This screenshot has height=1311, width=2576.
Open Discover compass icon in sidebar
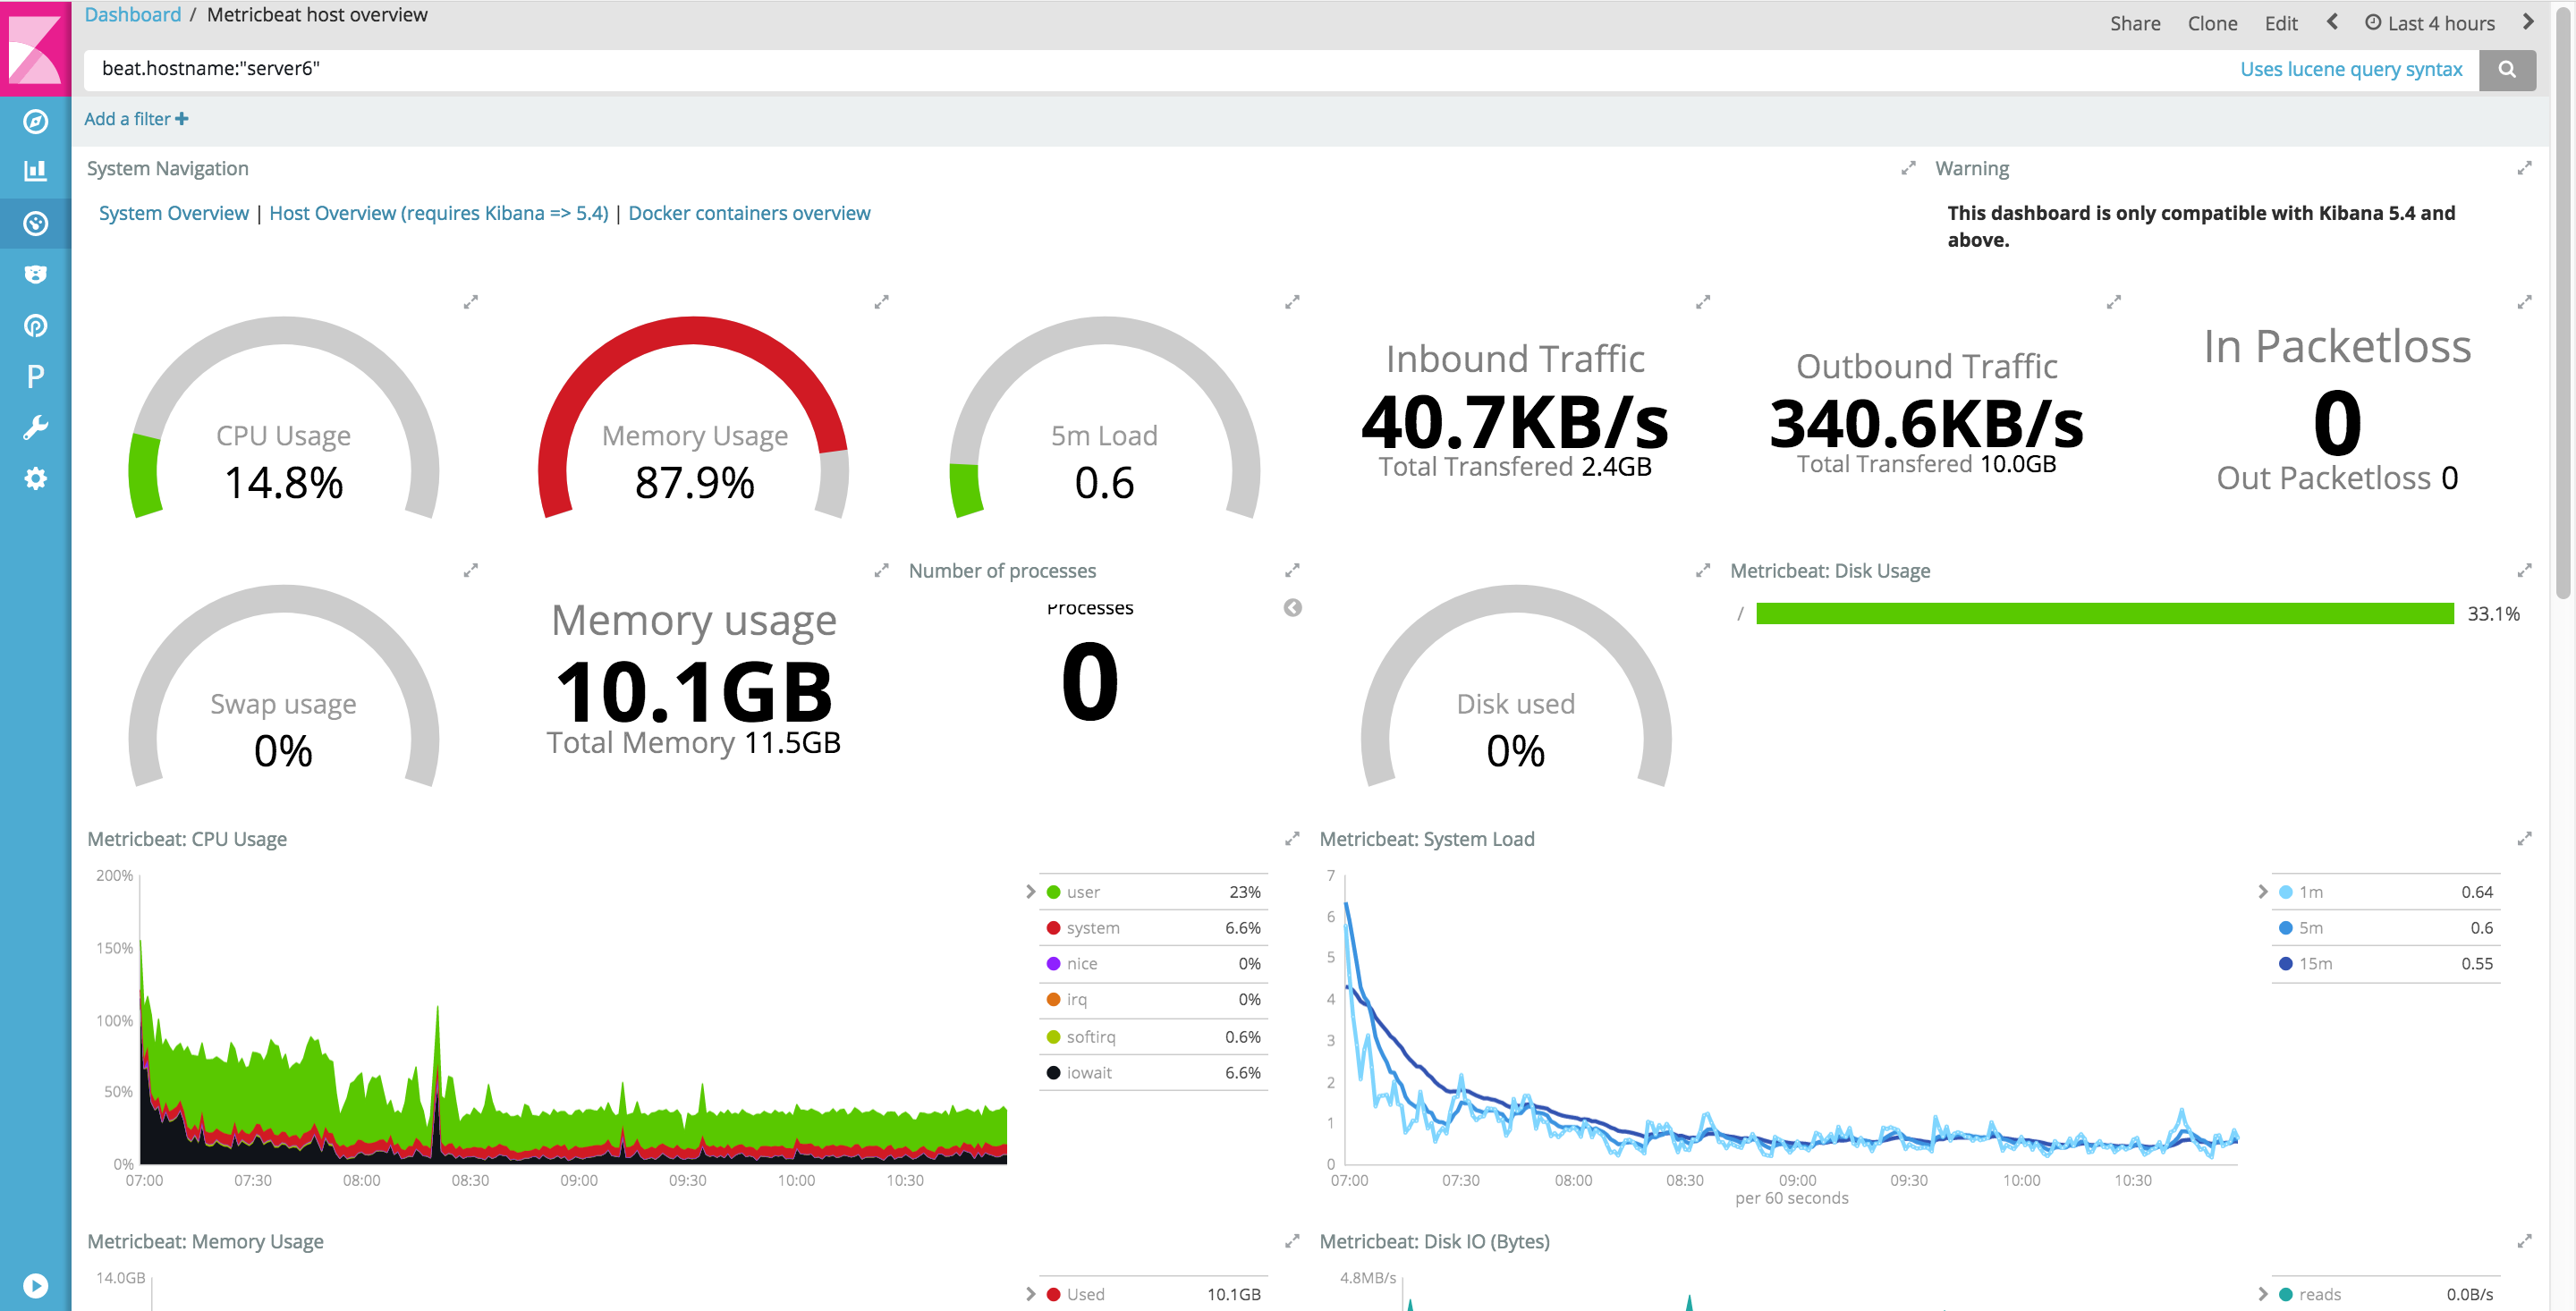[x=35, y=121]
